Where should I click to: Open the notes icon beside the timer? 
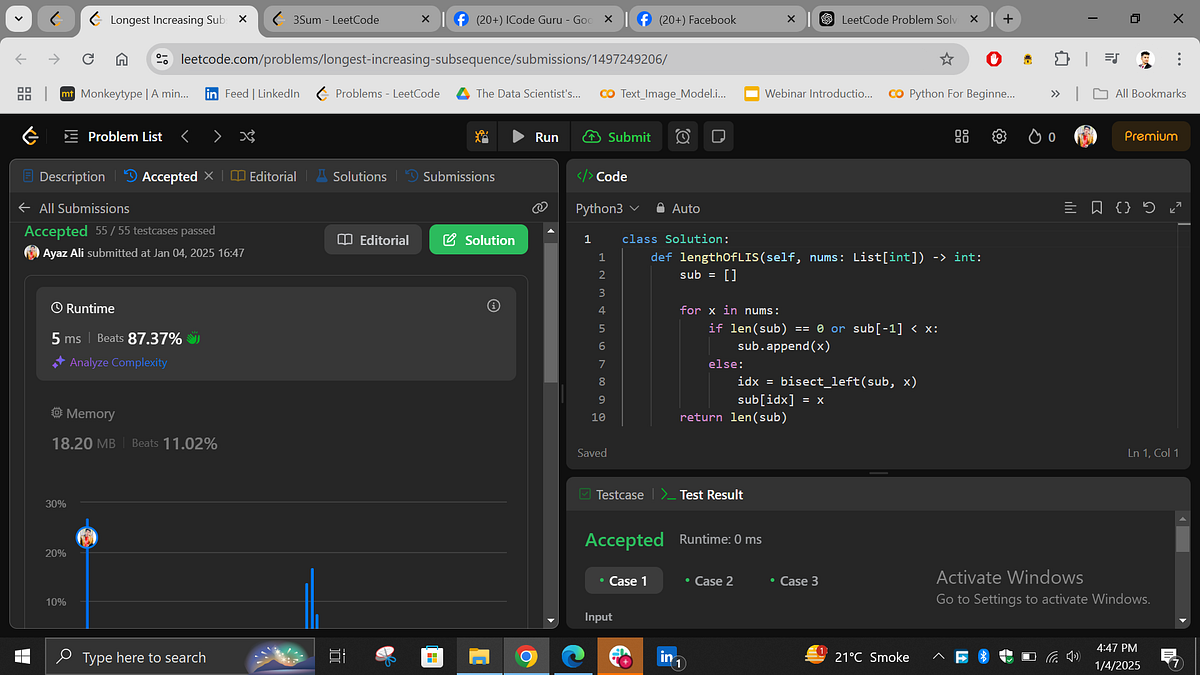[718, 136]
